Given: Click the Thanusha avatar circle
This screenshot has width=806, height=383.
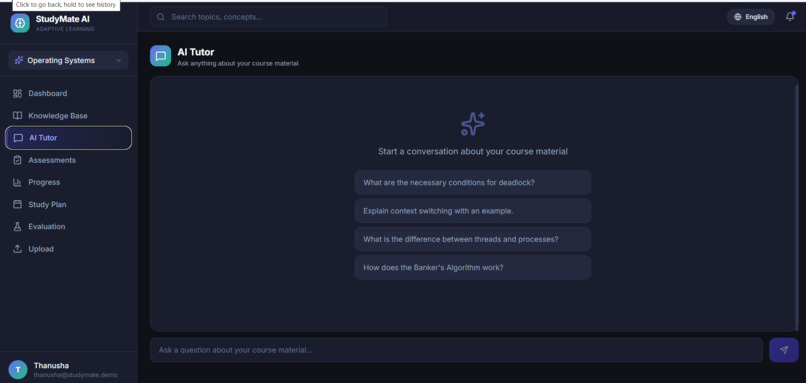Looking at the screenshot, I should pyautogui.click(x=18, y=370).
